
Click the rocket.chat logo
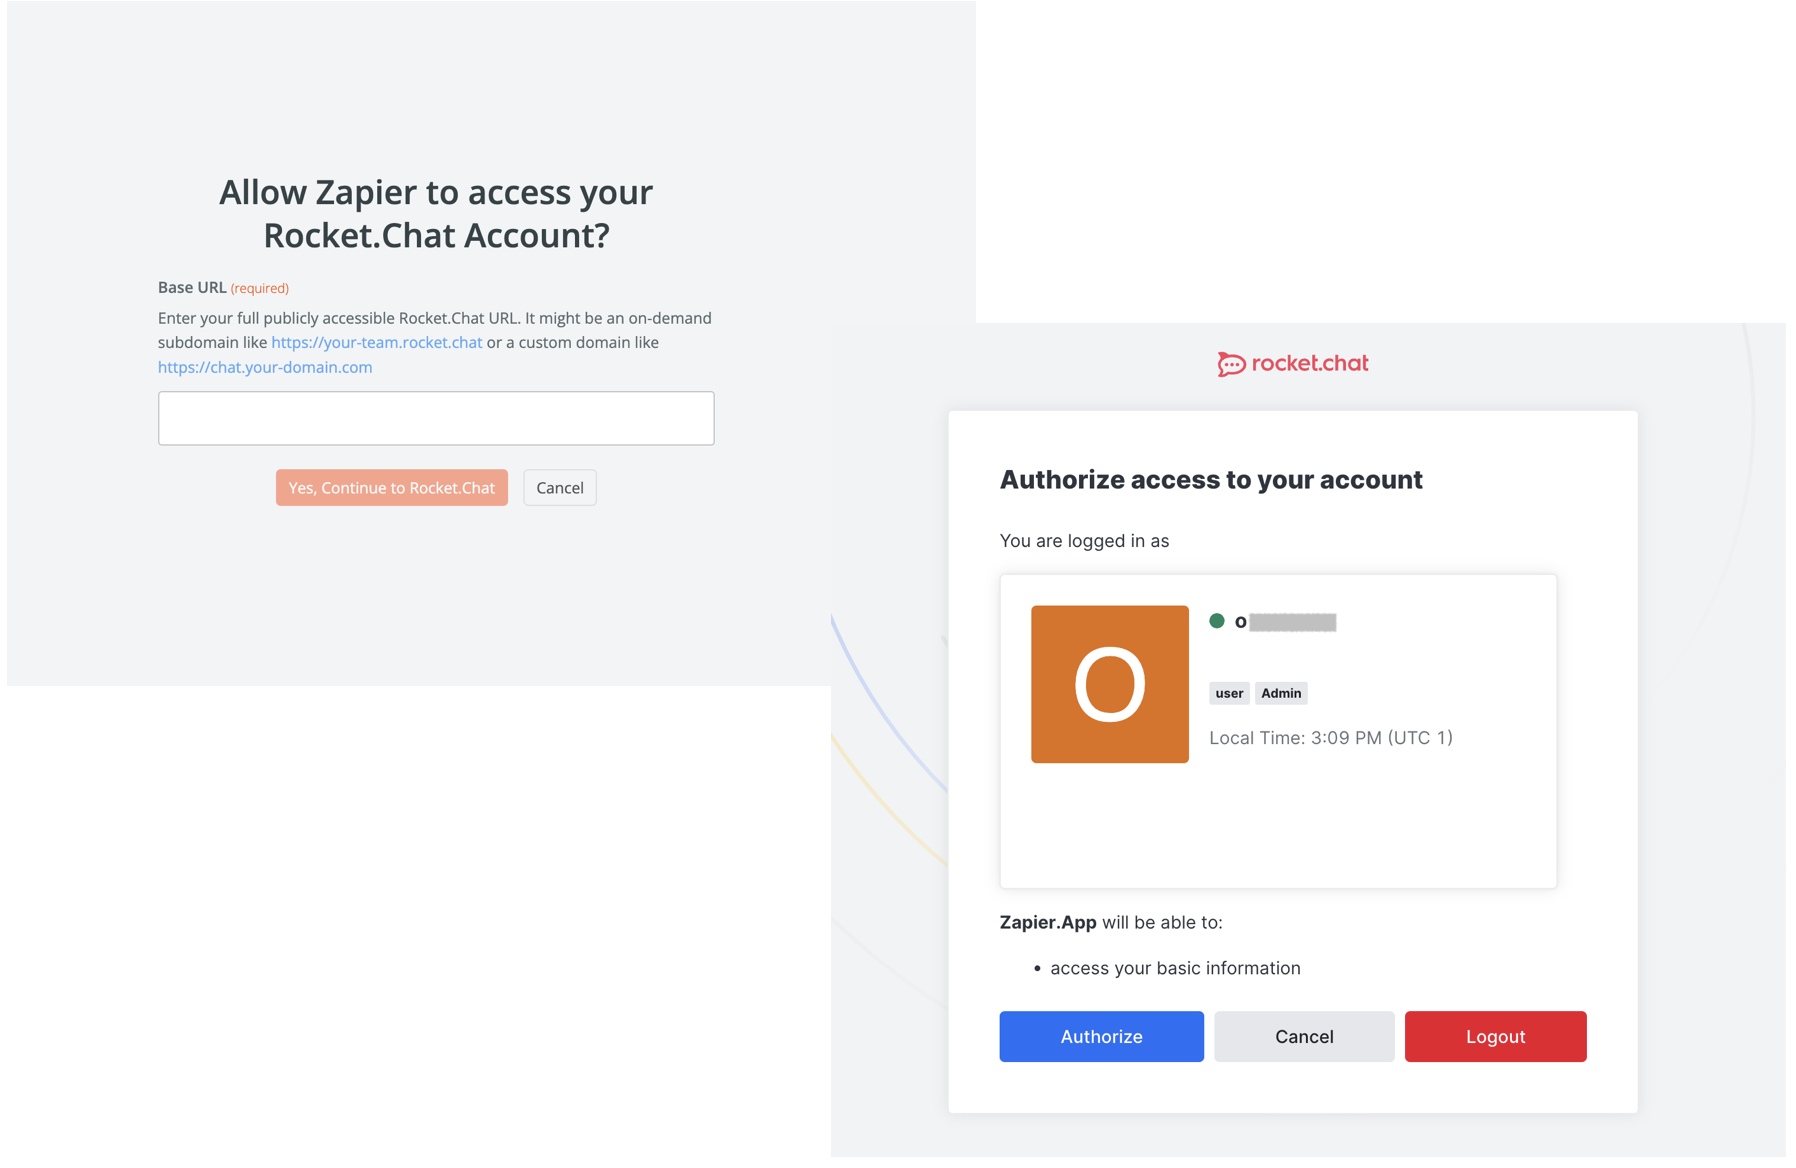(1292, 364)
